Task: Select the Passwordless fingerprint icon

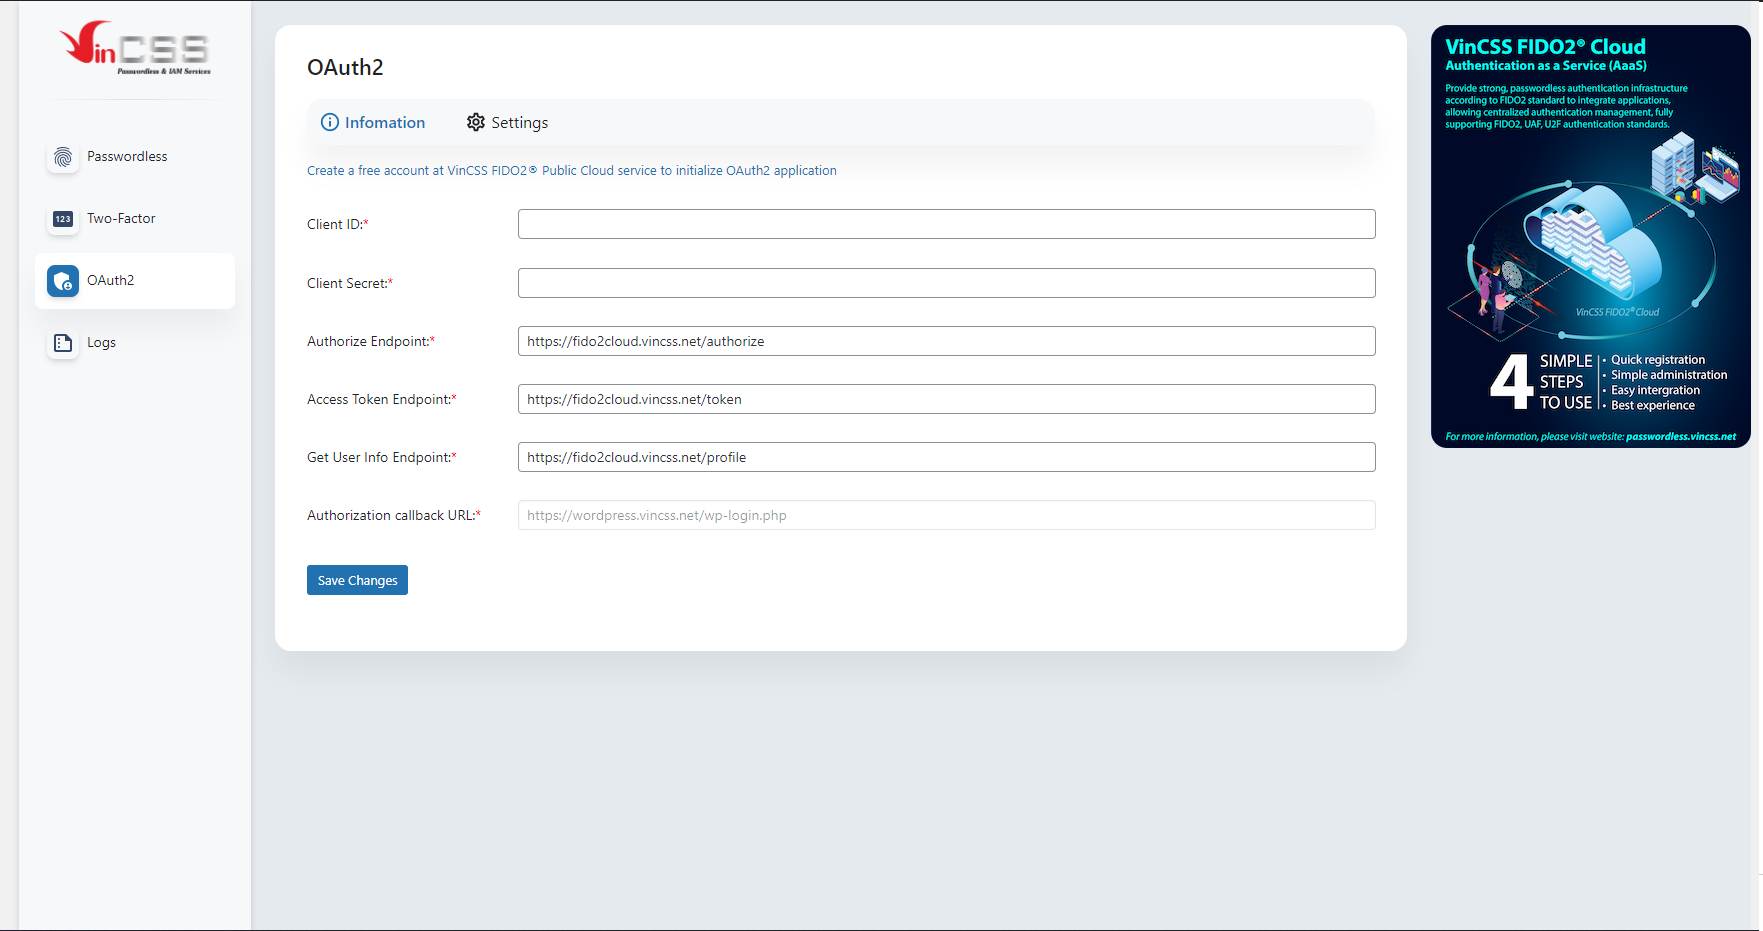Action: pyautogui.click(x=62, y=157)
